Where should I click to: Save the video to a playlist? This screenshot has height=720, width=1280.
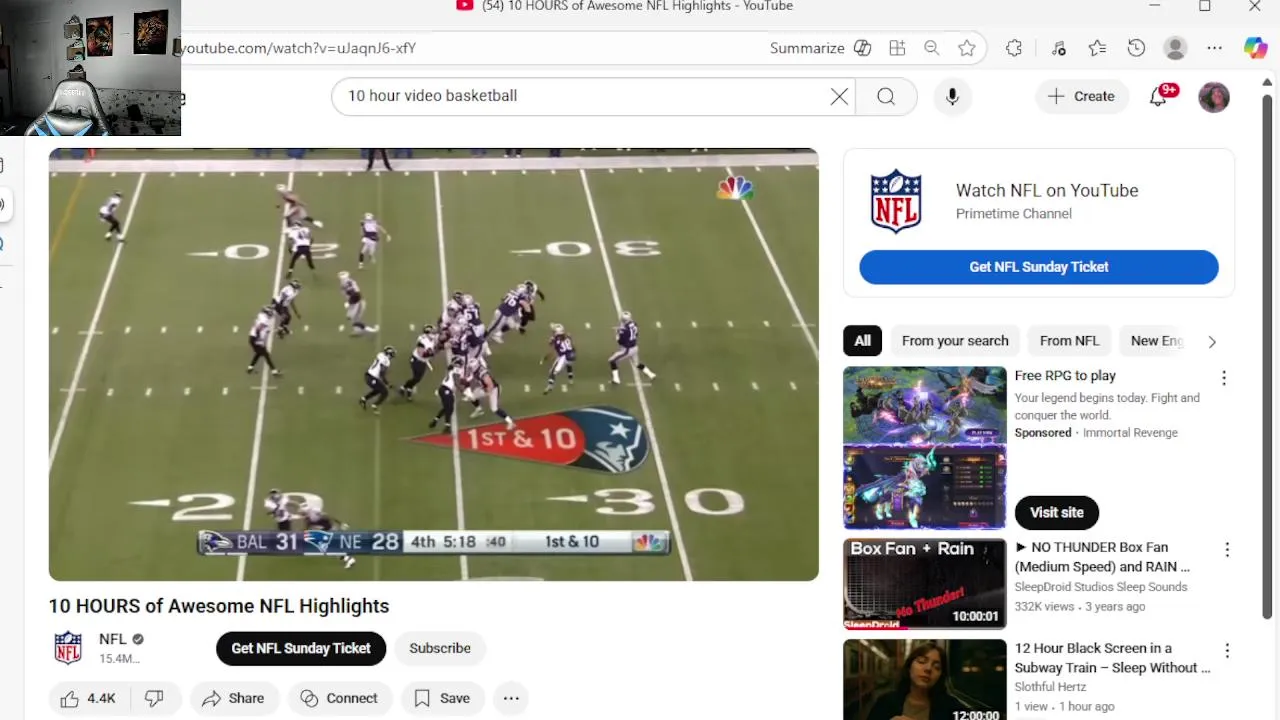(x=442, y=699)
